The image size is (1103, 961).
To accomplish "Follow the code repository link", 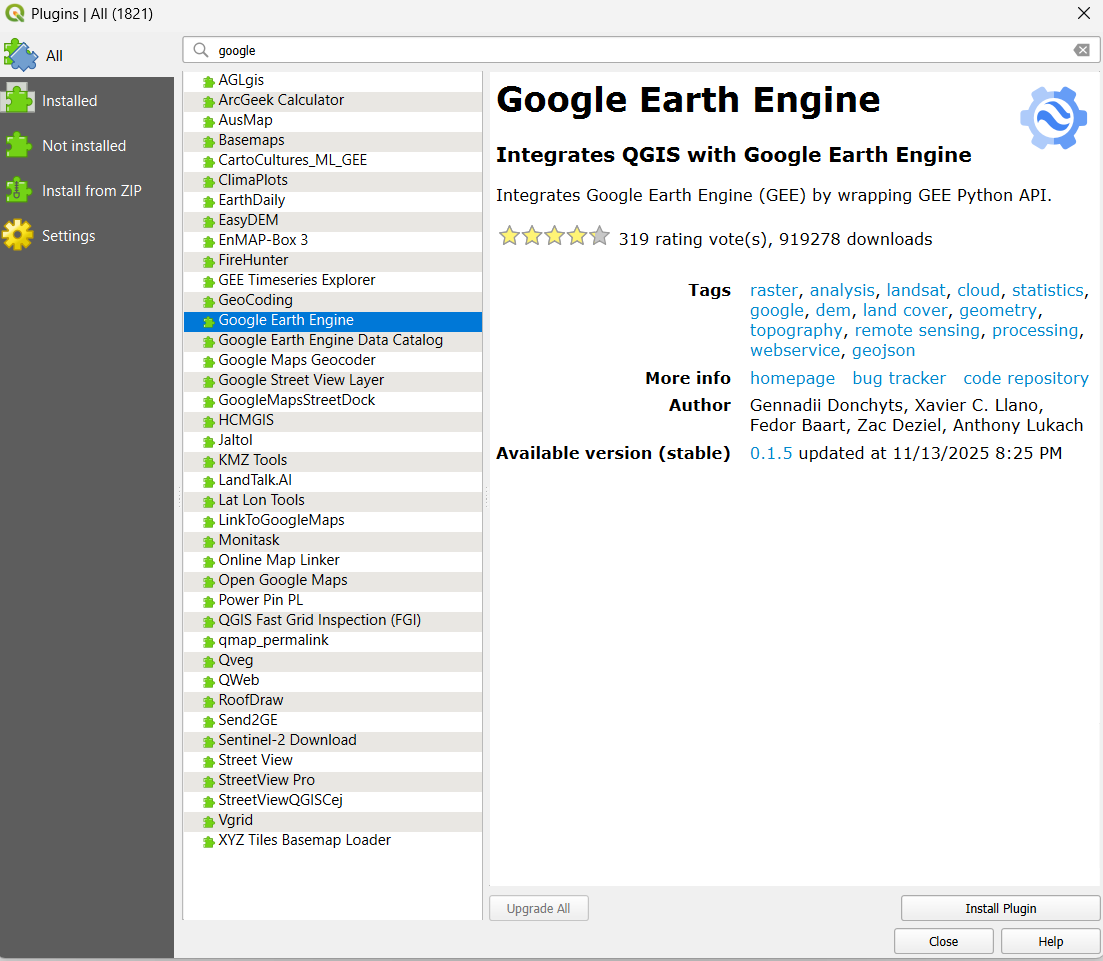I will tap(1025, 378).
